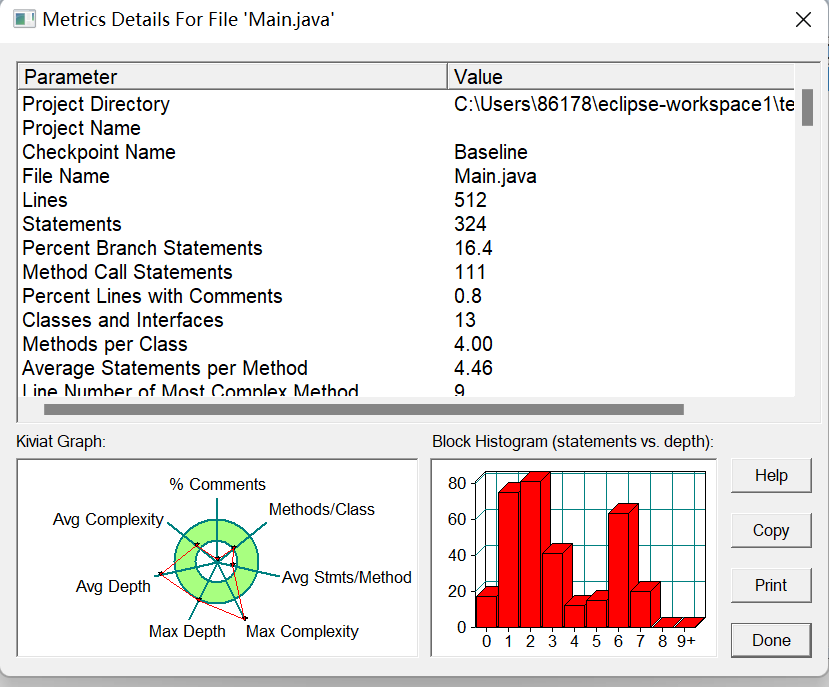Click the Max Depth label

point(187,631)
